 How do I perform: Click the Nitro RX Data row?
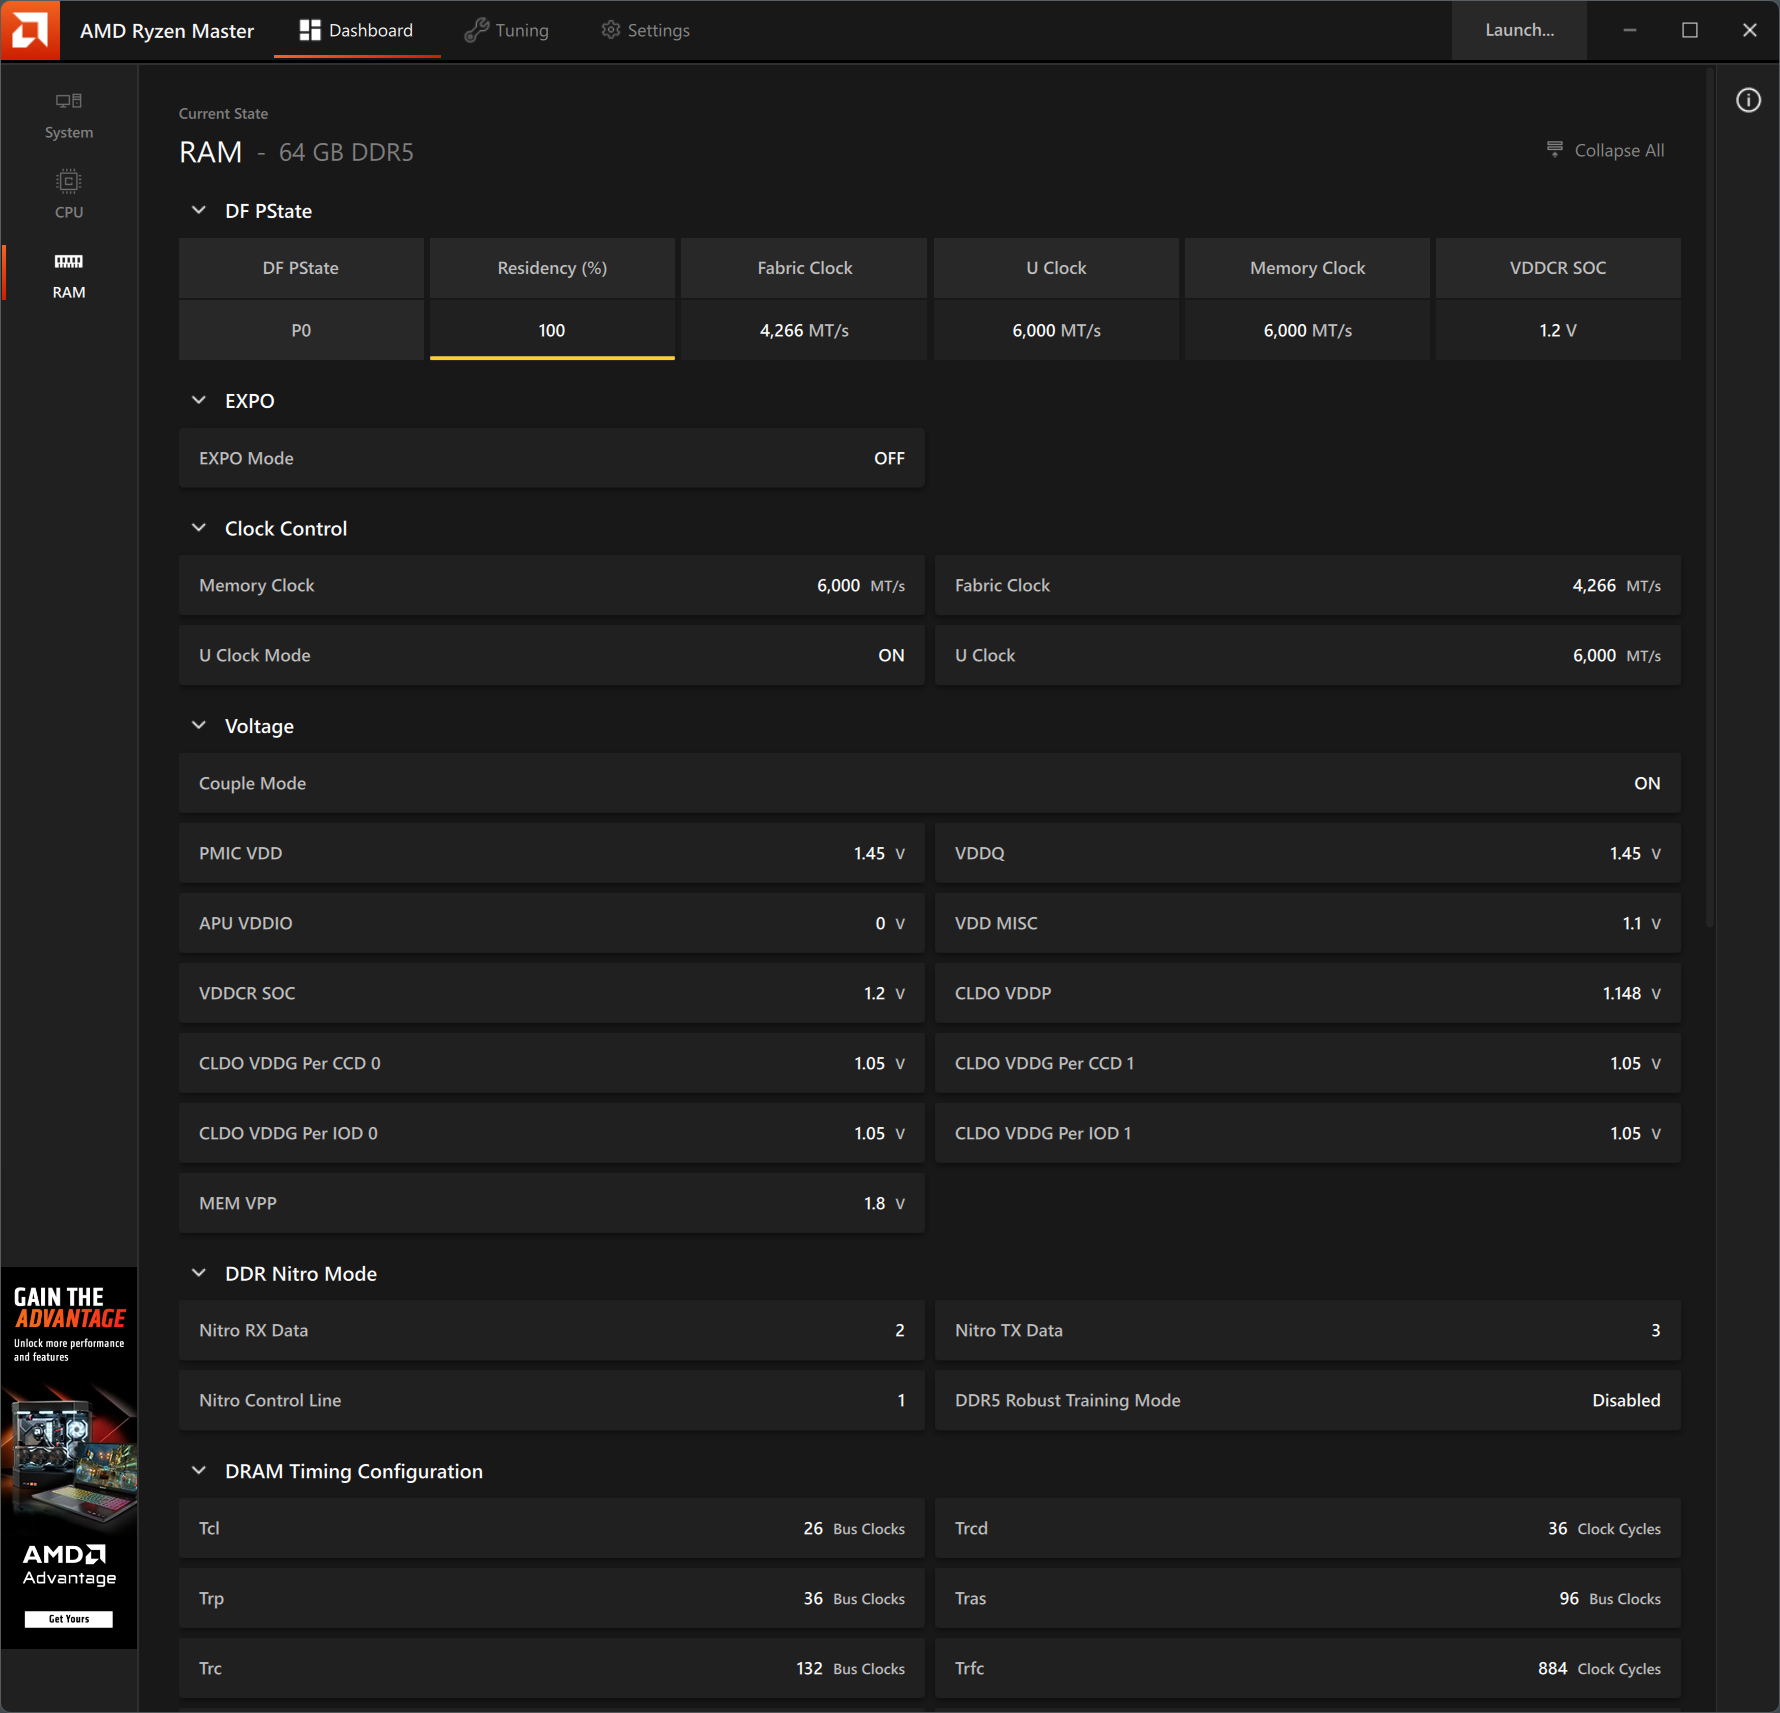tap(552, 1330)
